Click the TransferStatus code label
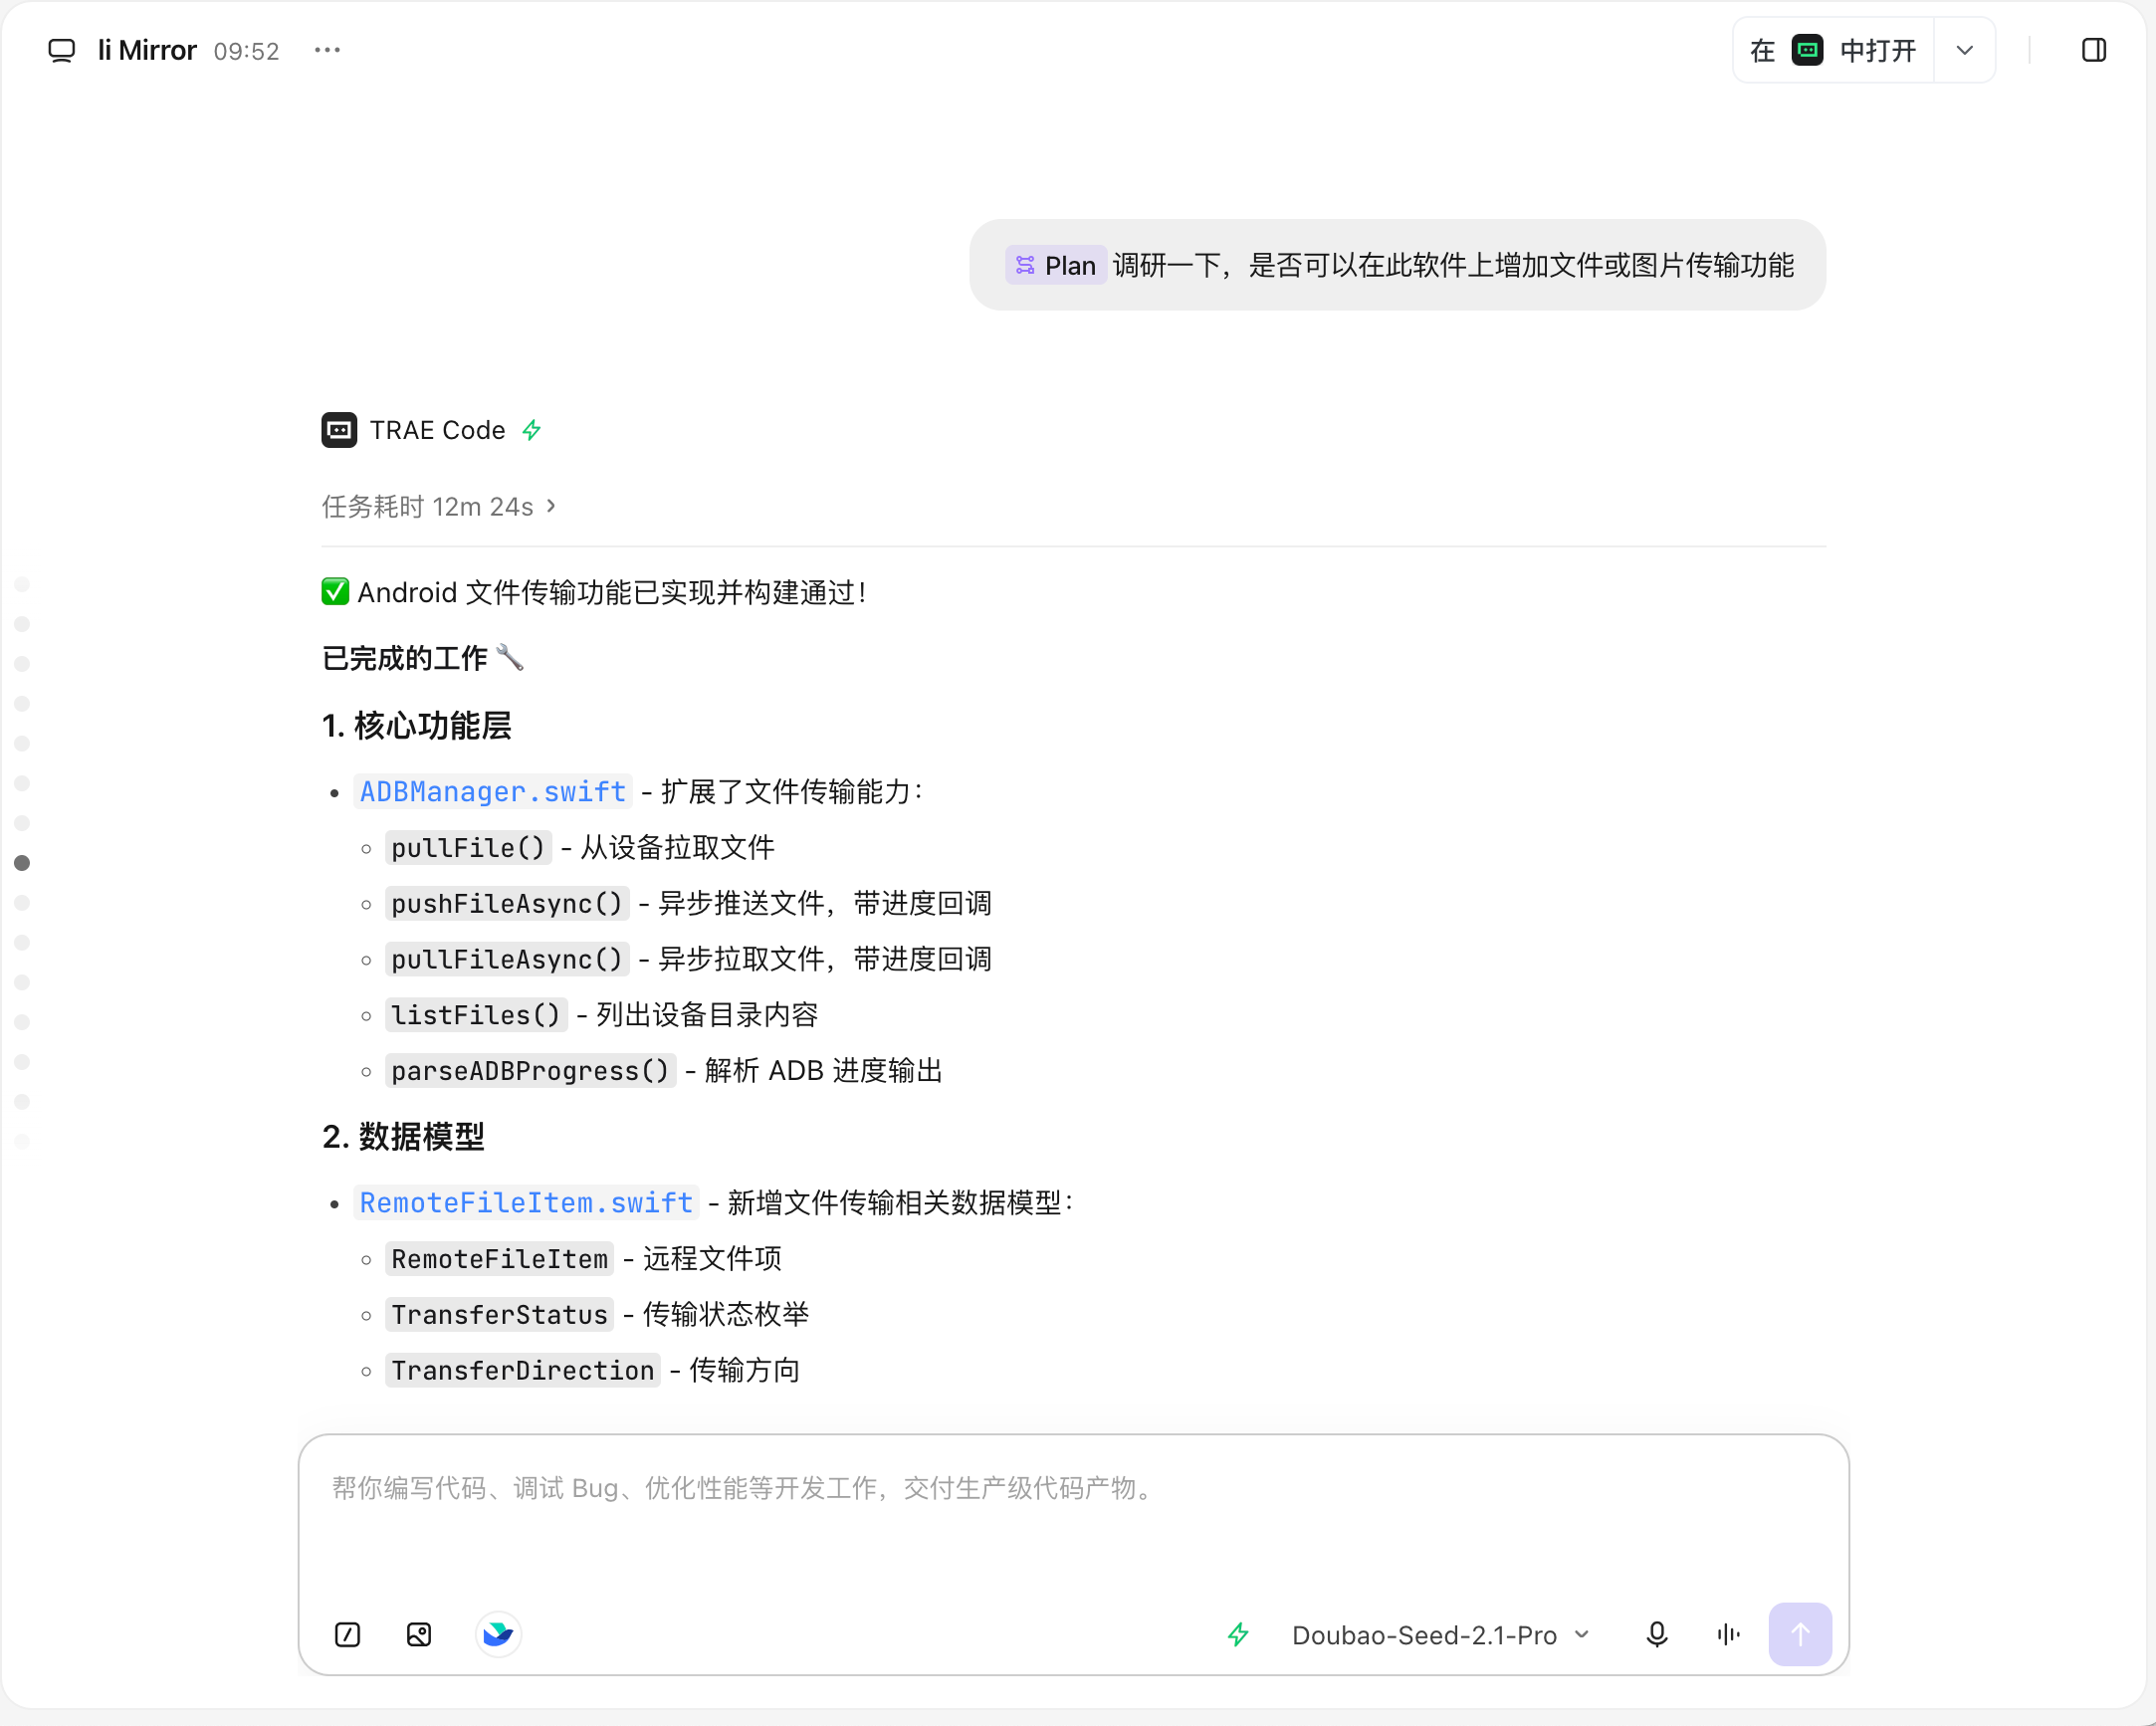Image resolution: width=2156 pixels, height=1726 pixels. coord(499,1315)
